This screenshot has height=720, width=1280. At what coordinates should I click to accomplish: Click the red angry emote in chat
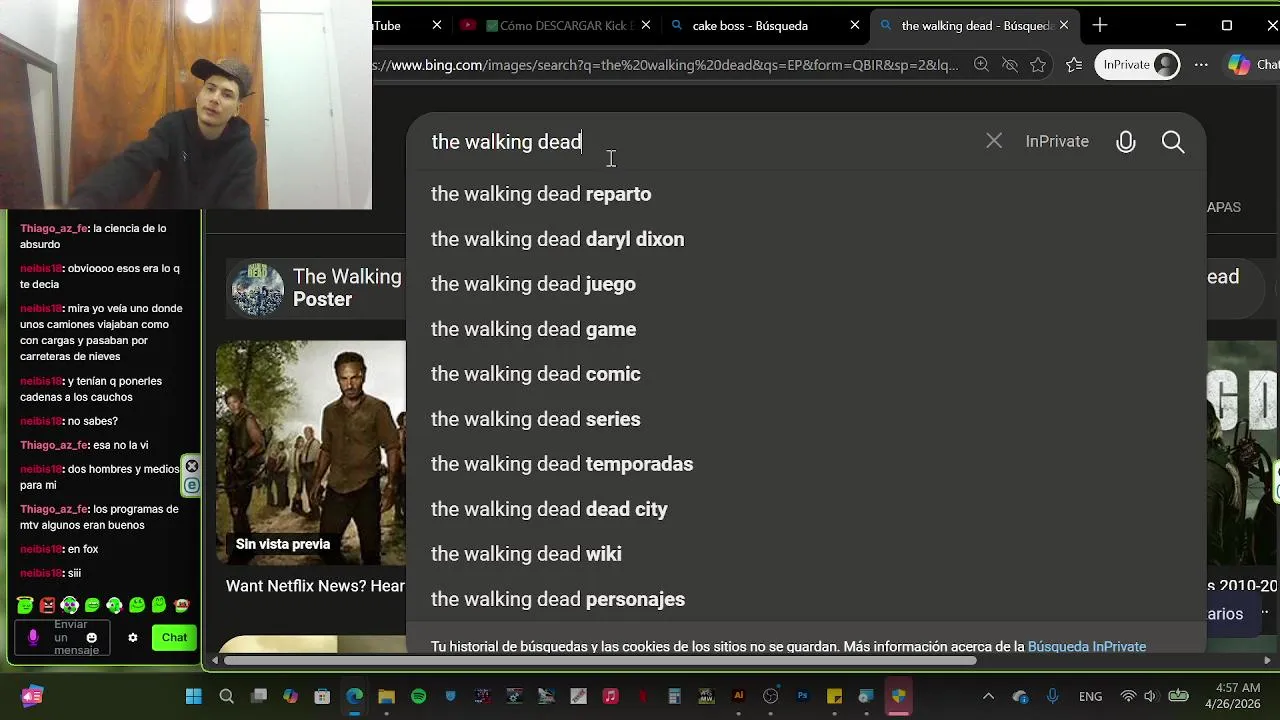pyautogui.click(x=47, y=605)
